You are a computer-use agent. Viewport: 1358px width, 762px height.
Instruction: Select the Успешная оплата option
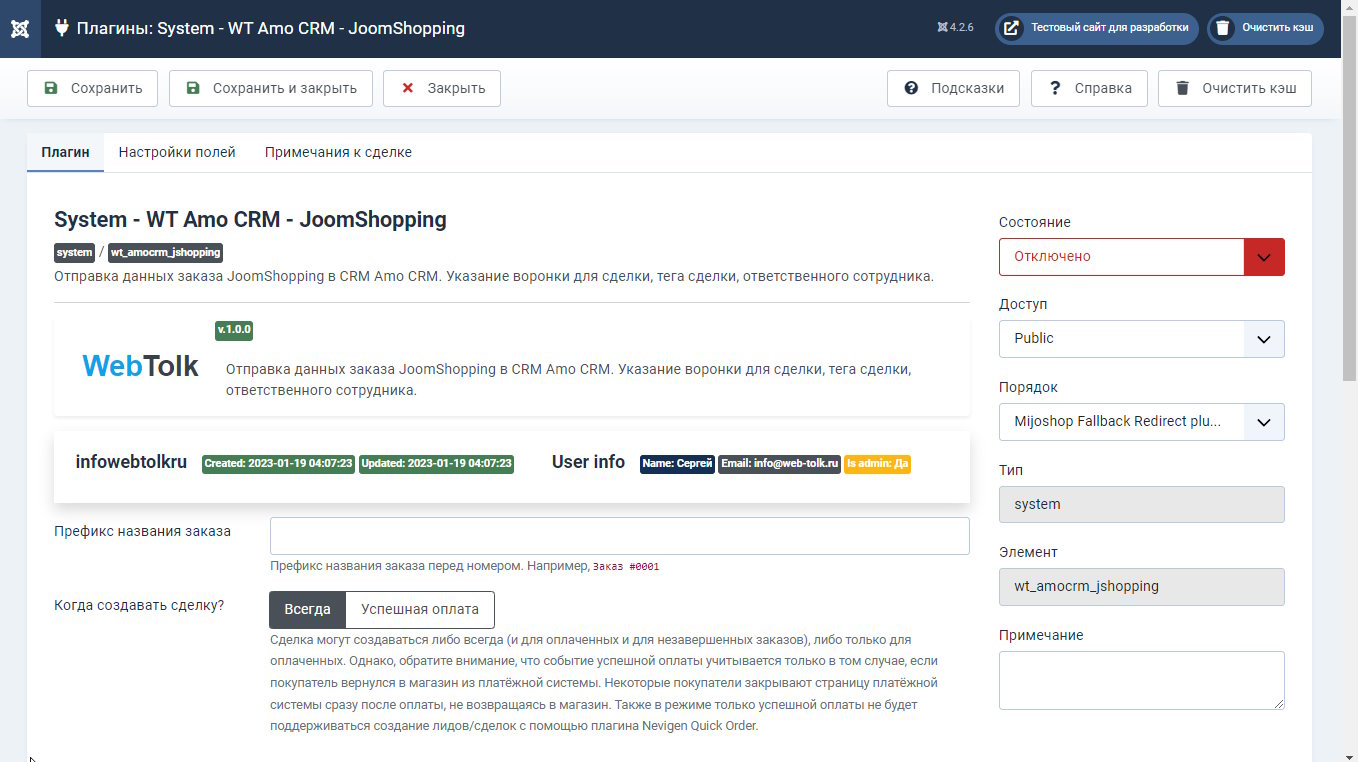click(x=419, y=609)
